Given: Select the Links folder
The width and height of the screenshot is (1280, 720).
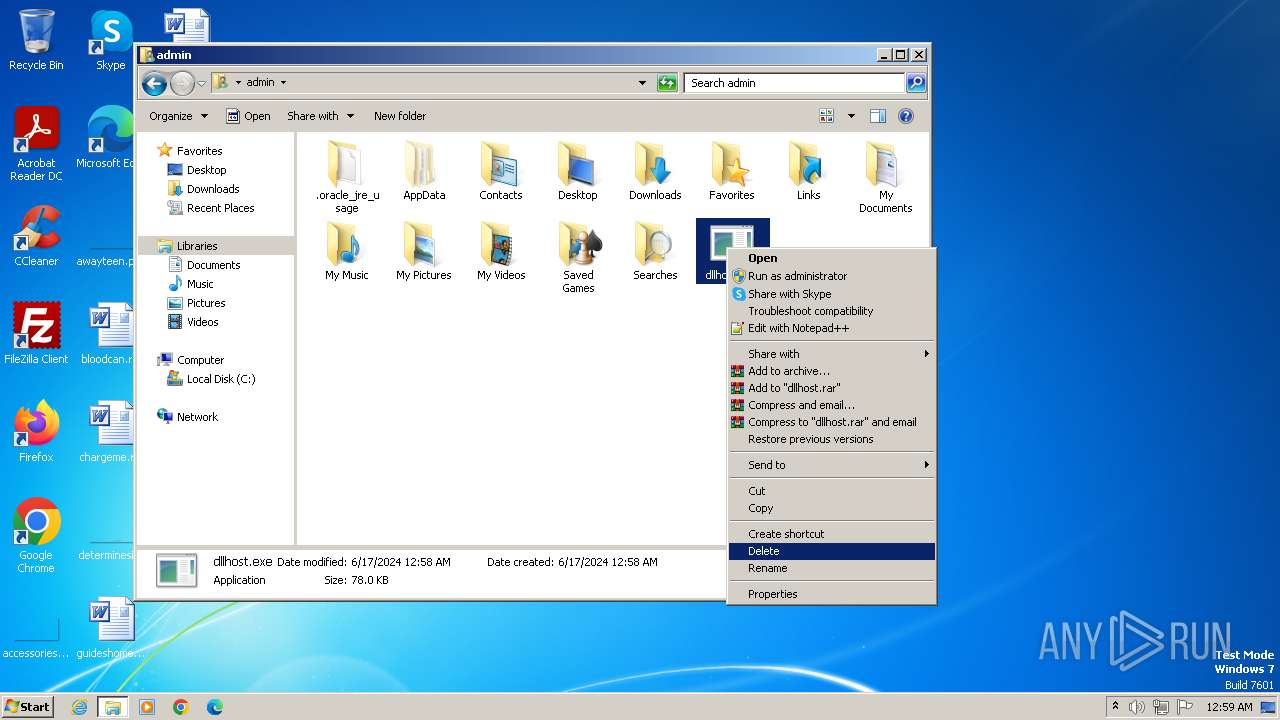Looking at the screenshot, I should point(808,171).
